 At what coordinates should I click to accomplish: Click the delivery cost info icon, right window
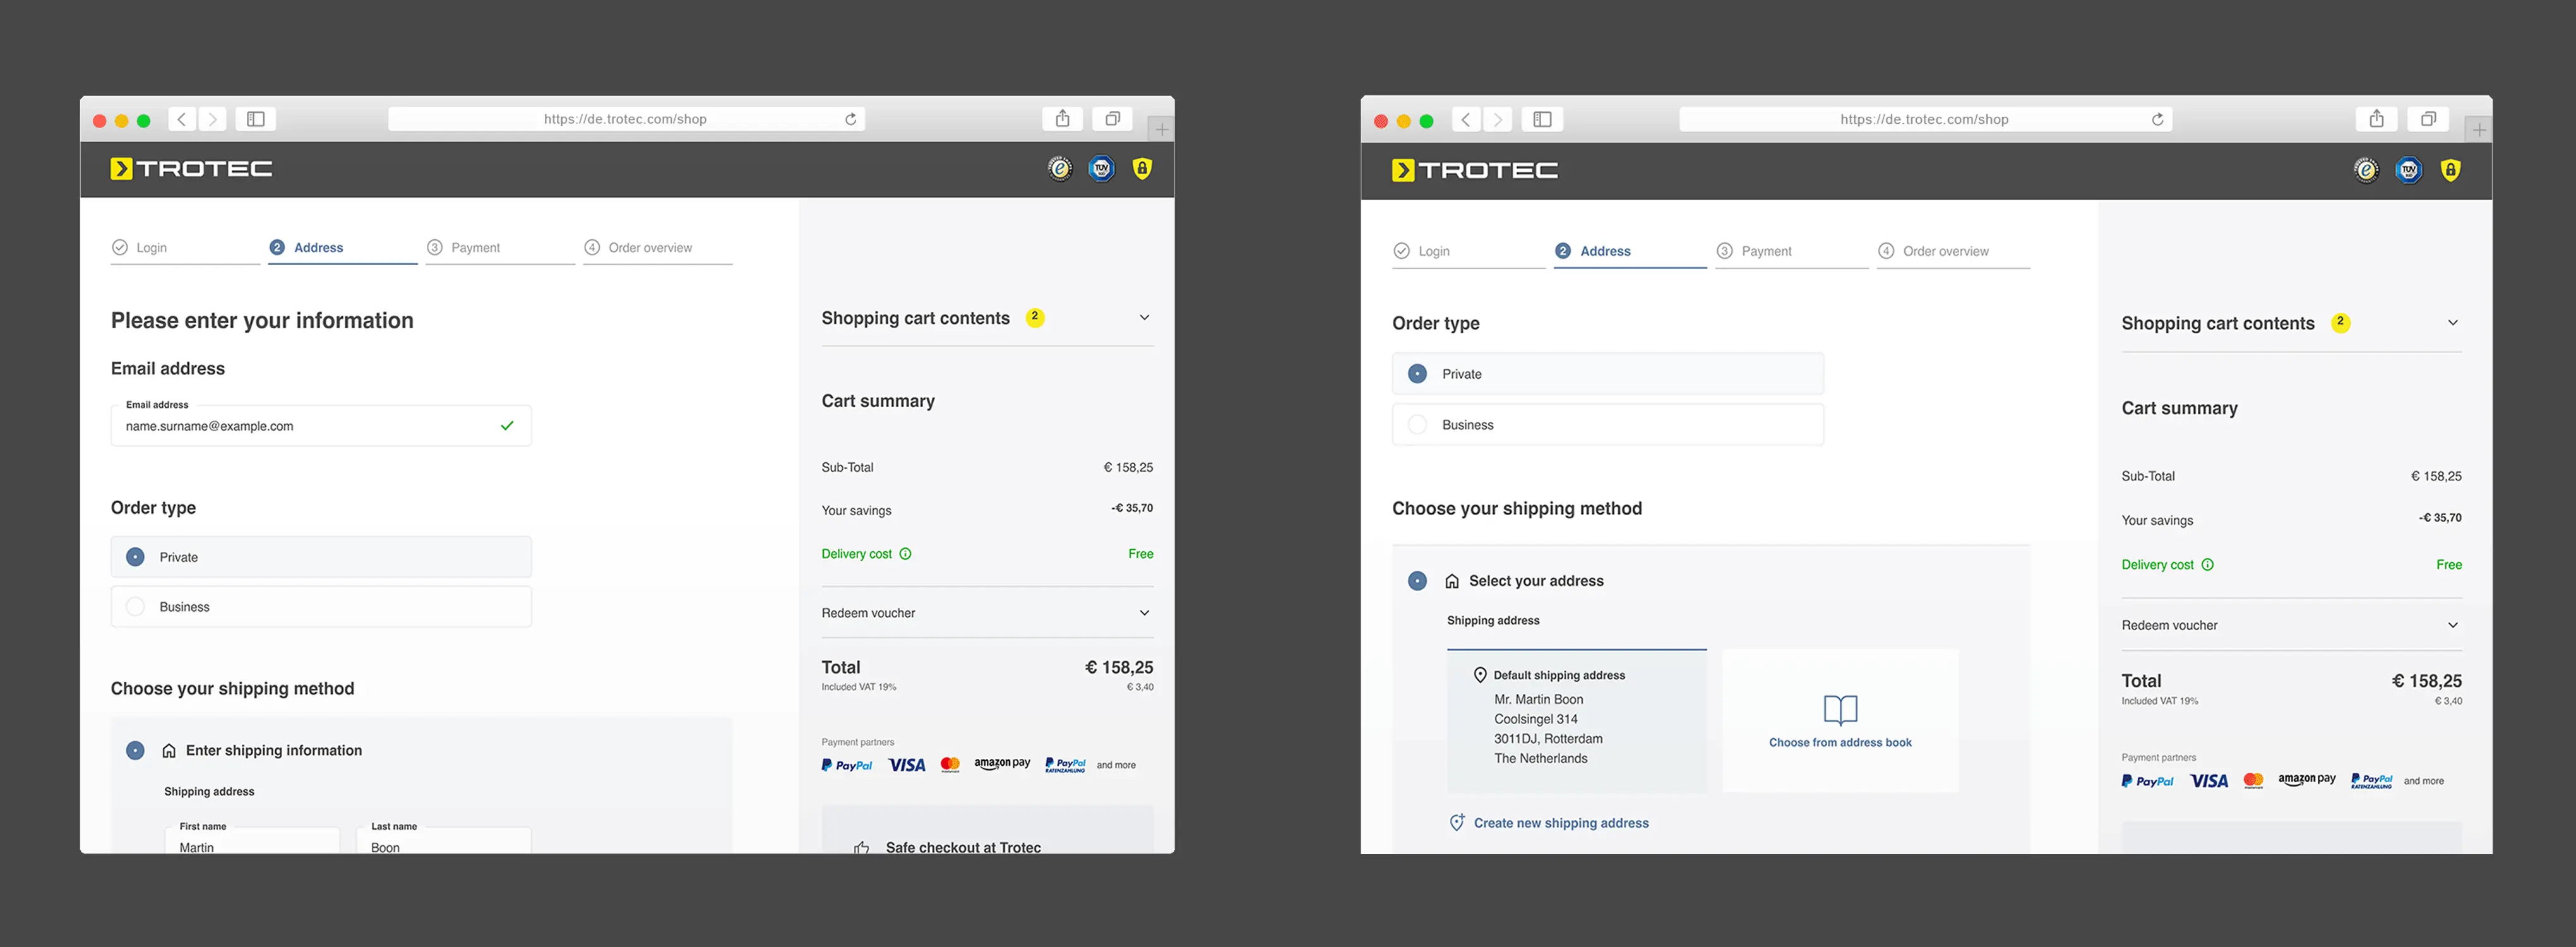click(2208, 565)
